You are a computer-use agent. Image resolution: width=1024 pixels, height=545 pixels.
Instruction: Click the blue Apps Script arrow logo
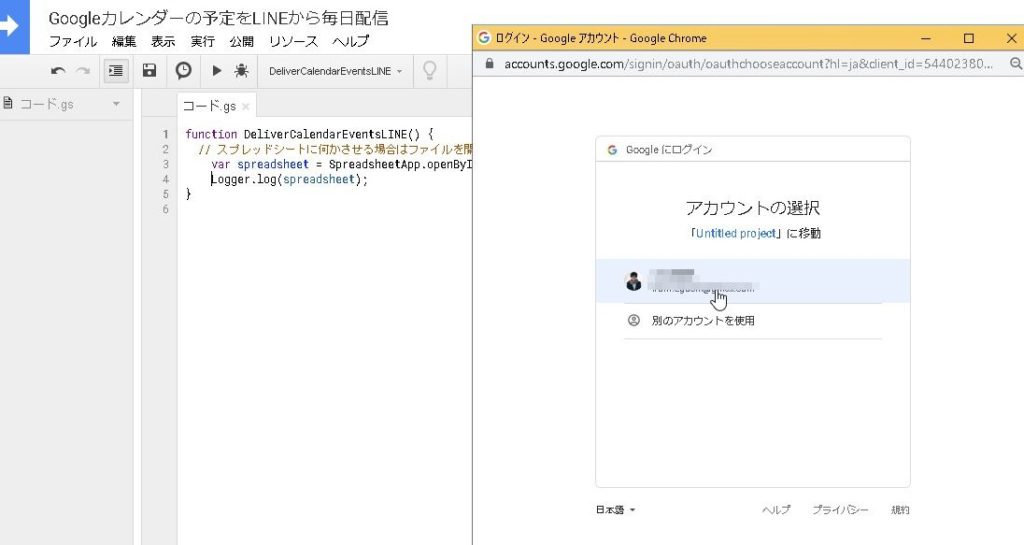[14, 27]
